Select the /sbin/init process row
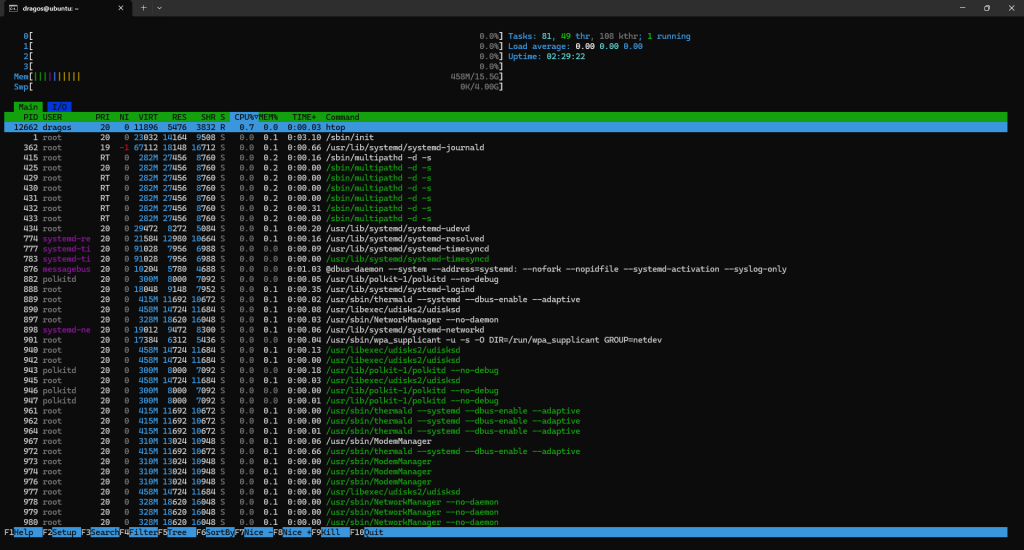 tap(505, 137)
